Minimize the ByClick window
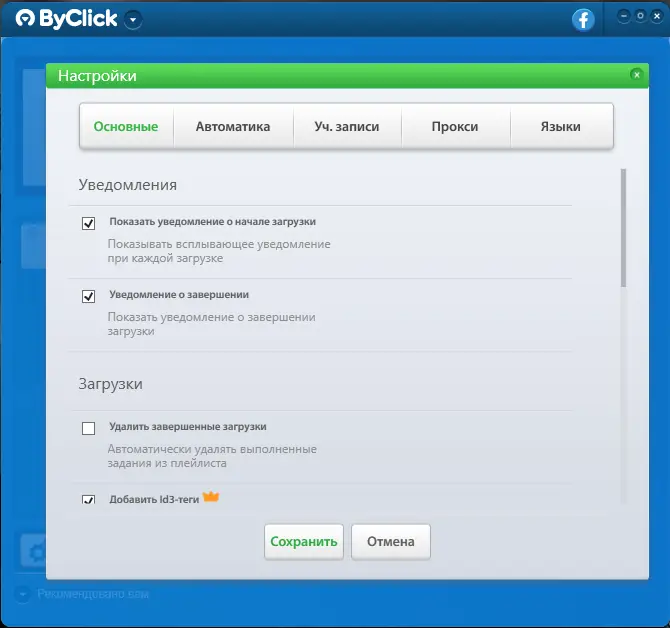670x628 pixels. tap(623, 16)
